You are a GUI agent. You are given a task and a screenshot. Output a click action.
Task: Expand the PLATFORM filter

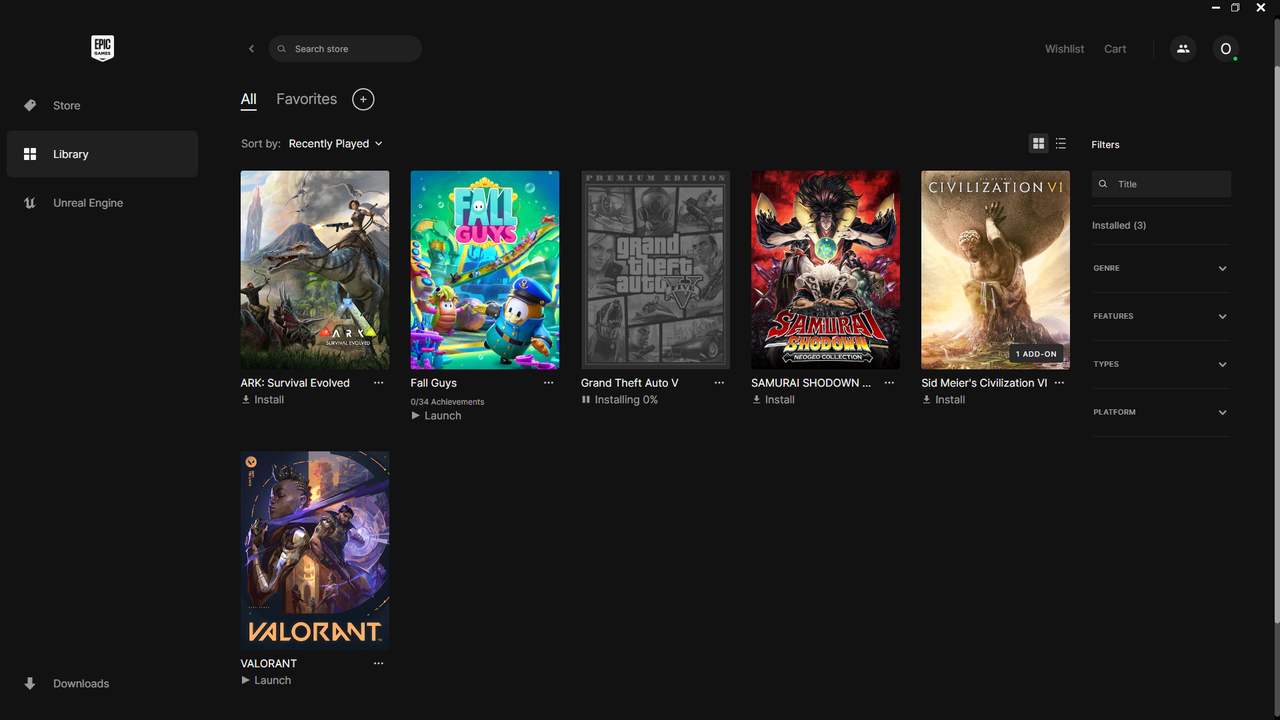coord(1161,412)
